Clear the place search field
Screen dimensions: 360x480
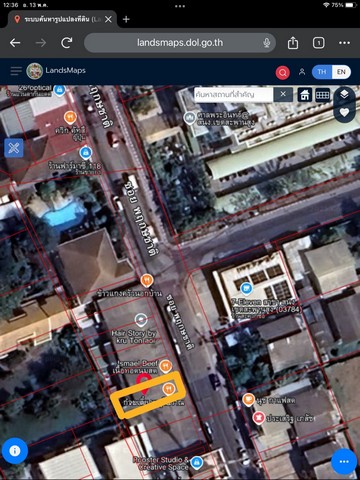283,94
